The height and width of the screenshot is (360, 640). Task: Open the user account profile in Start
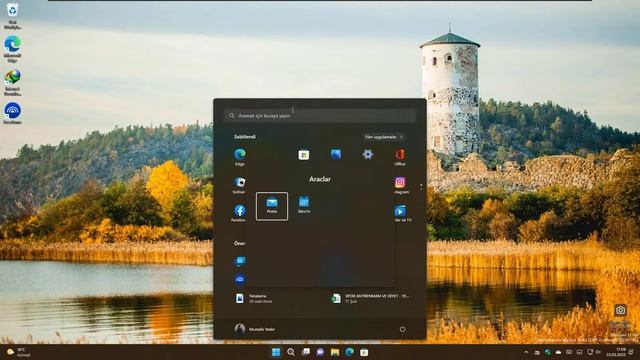click(255, 329)
